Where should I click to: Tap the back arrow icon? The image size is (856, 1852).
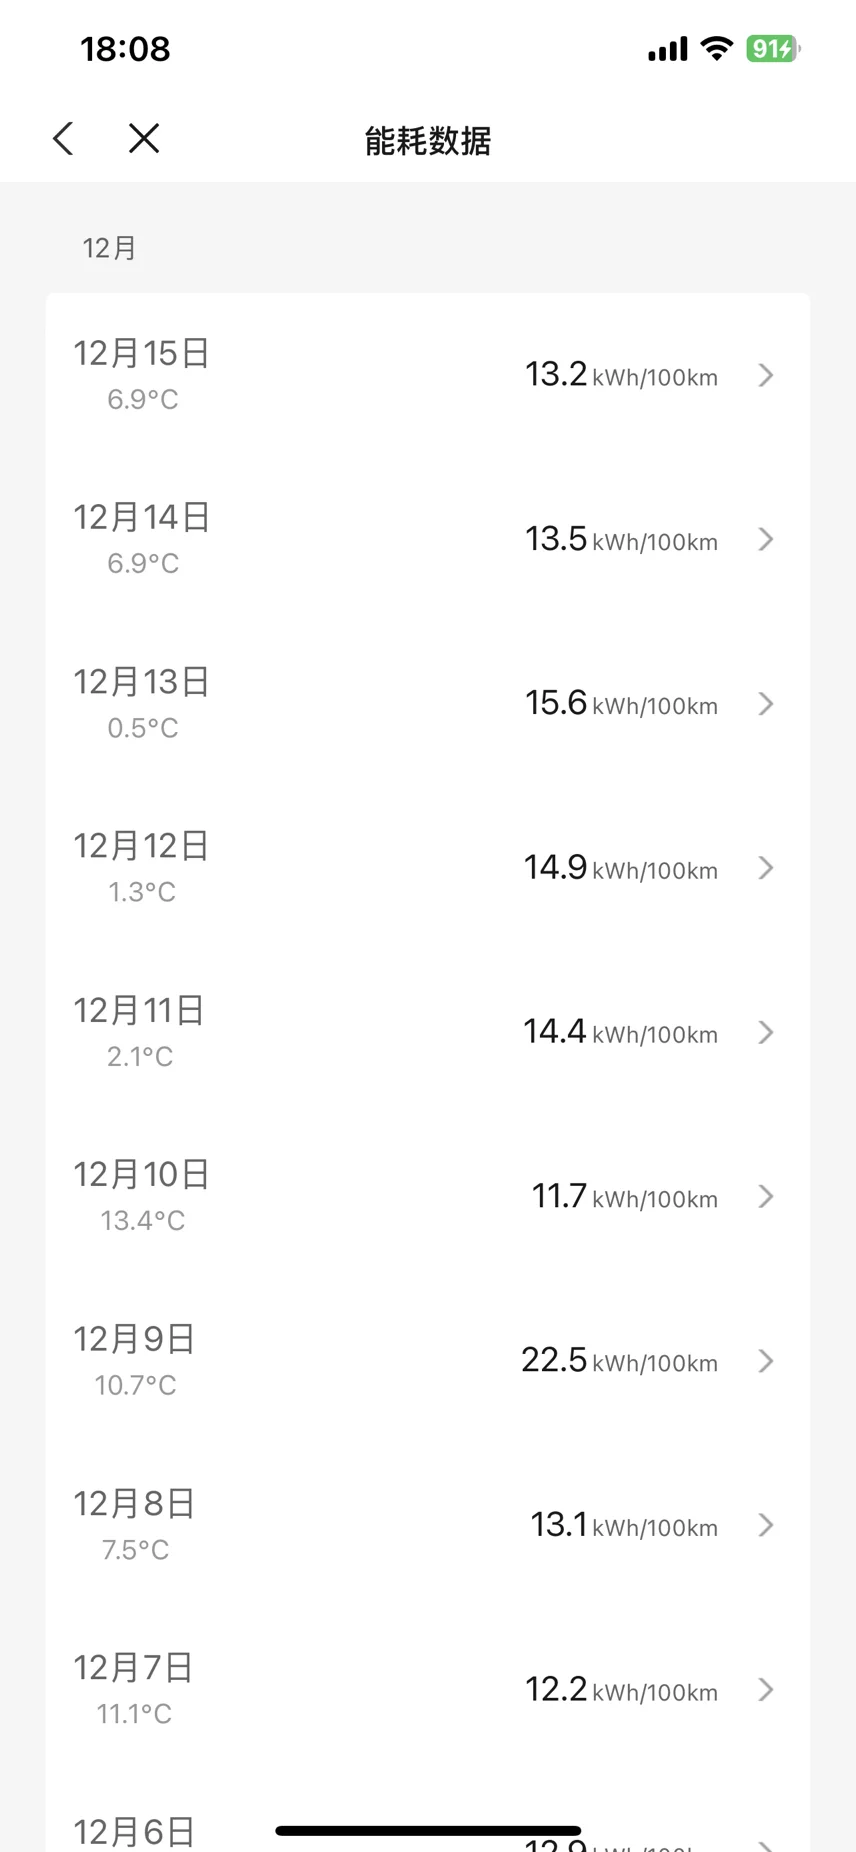(63, 139)
